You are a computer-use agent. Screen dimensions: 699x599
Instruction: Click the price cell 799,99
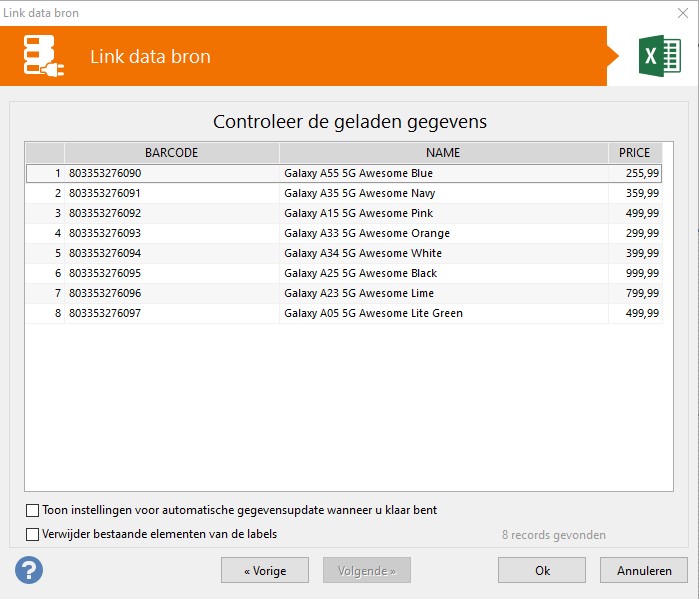pos(635,294)
